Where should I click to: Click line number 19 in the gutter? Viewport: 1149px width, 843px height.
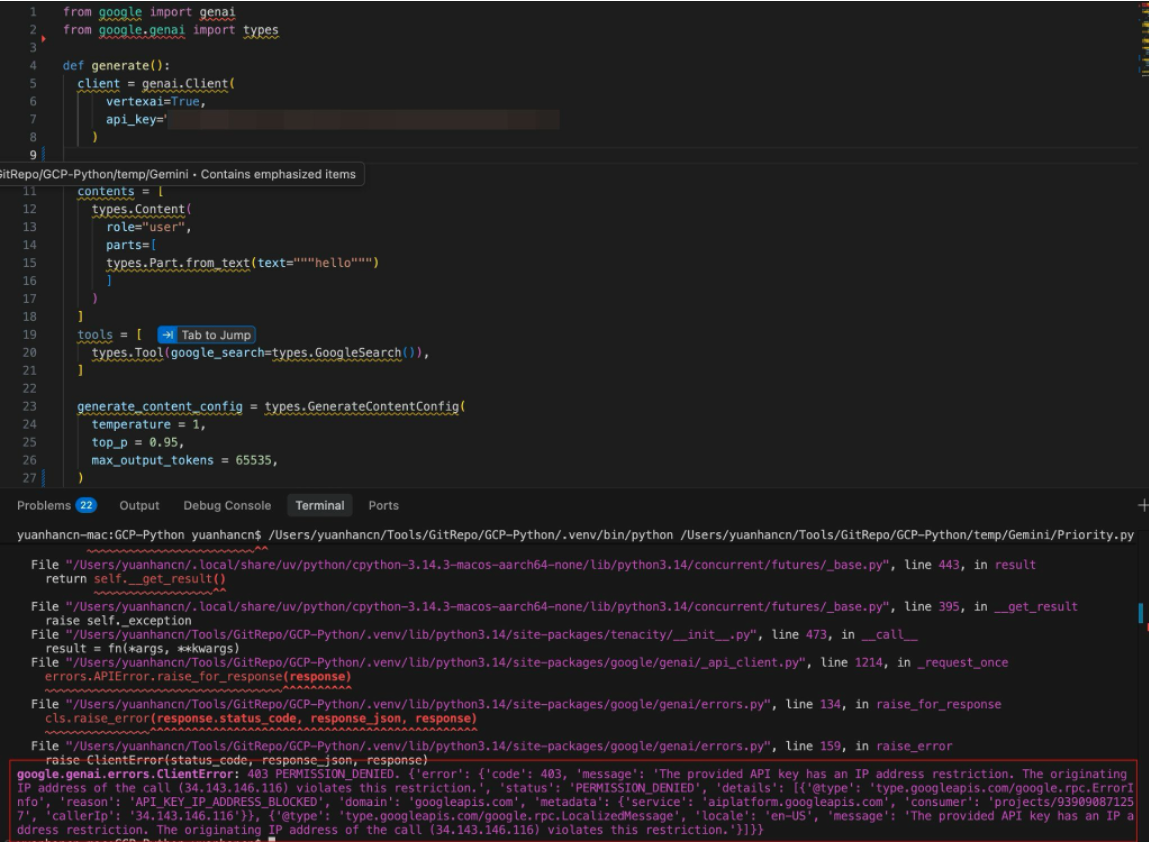coord(29,335)
